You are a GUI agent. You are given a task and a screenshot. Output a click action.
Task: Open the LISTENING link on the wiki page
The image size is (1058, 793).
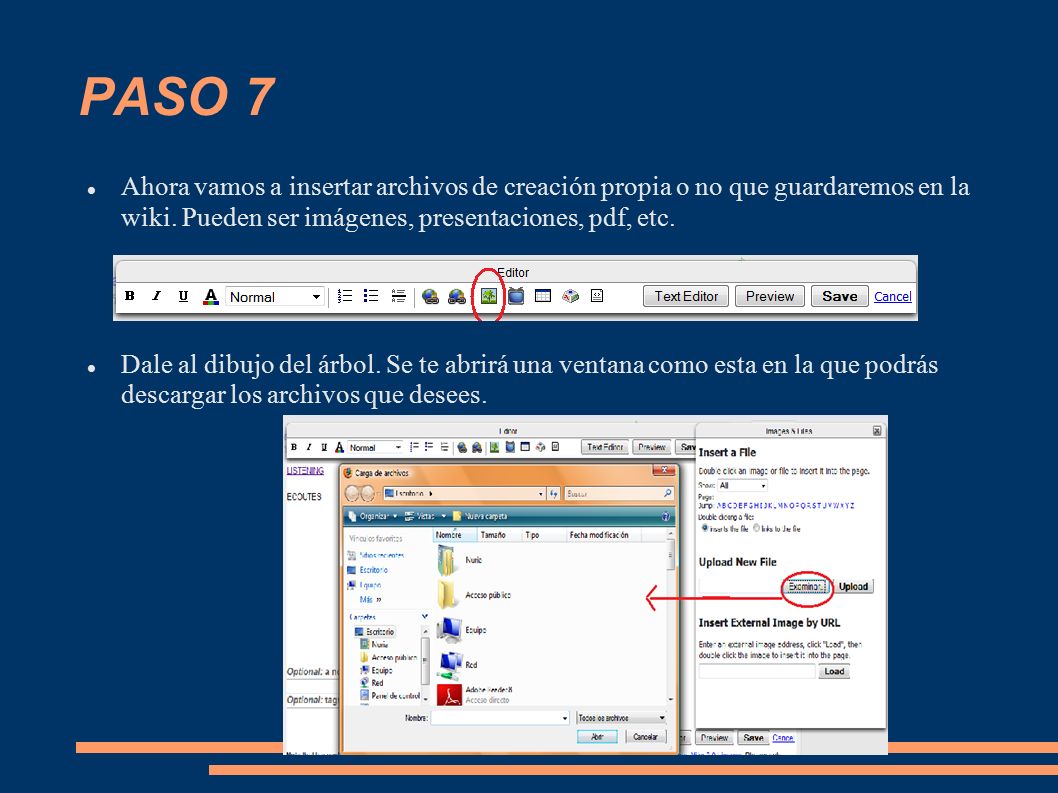(305, 470)
